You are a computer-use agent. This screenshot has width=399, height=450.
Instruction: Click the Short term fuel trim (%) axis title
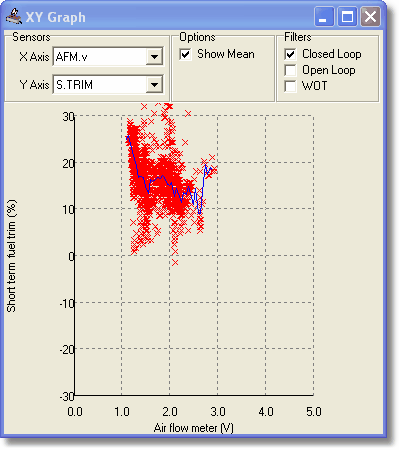pyautogui.click(x=11, y=256)
